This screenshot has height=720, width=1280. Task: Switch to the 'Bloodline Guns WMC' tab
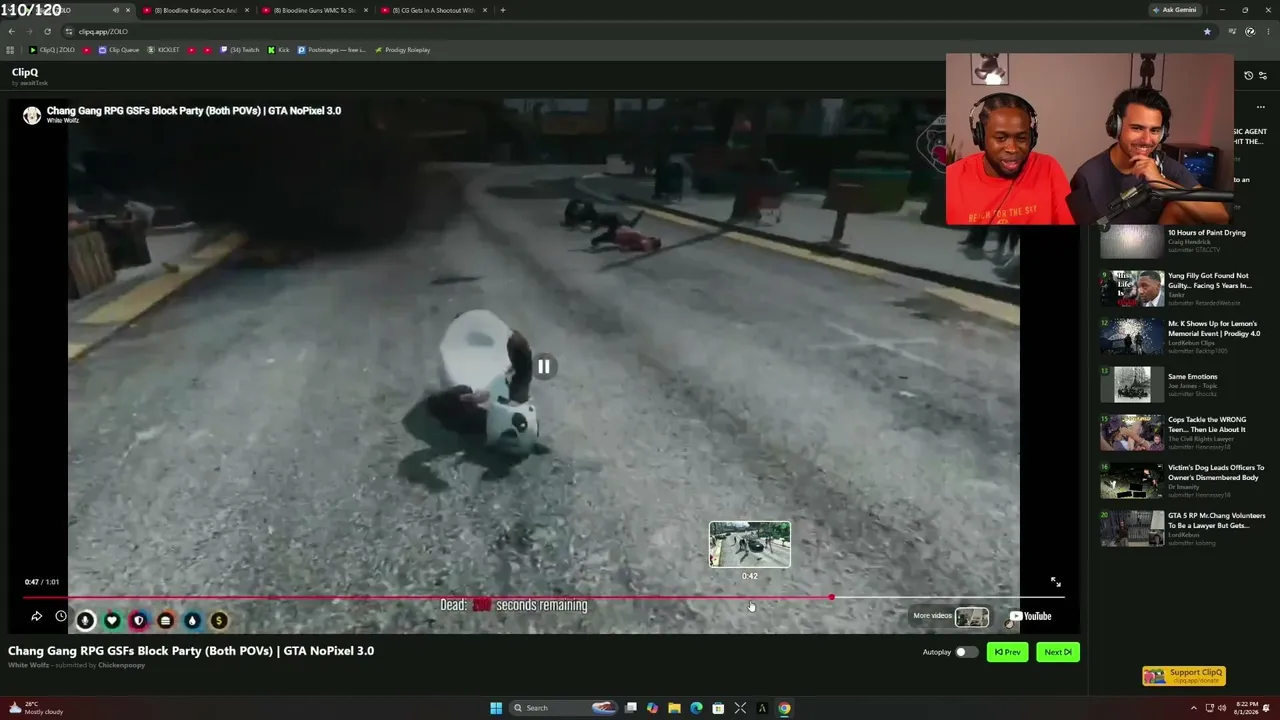tap(314, 10)
